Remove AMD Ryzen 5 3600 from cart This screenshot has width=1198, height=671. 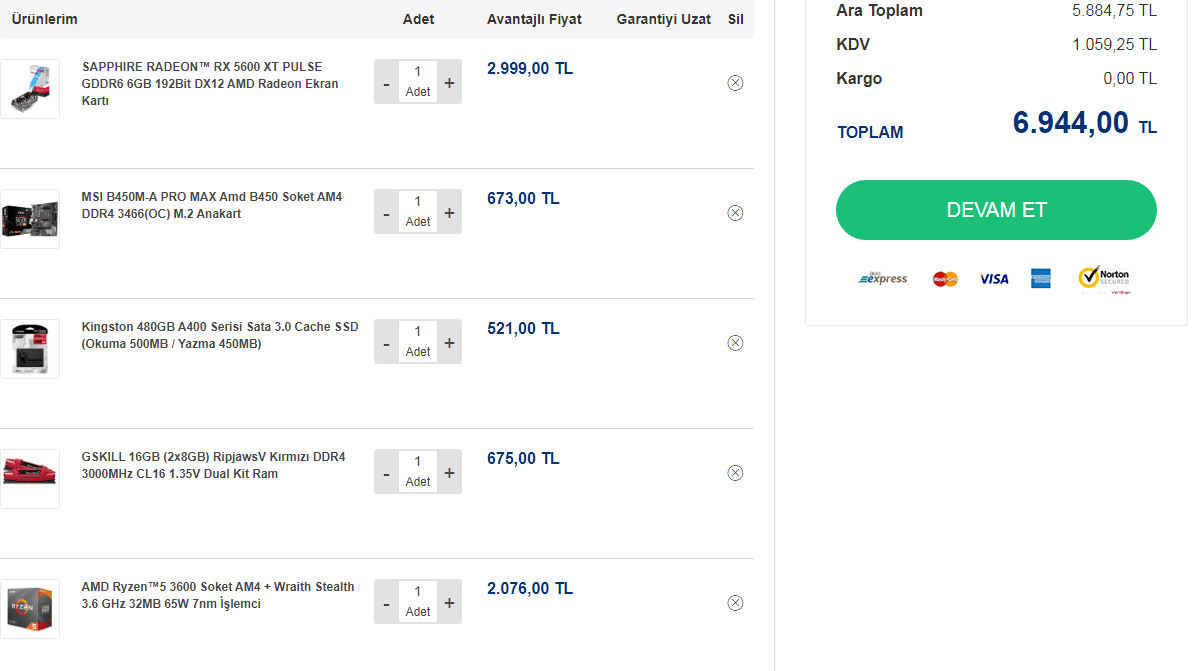point(735,603)
